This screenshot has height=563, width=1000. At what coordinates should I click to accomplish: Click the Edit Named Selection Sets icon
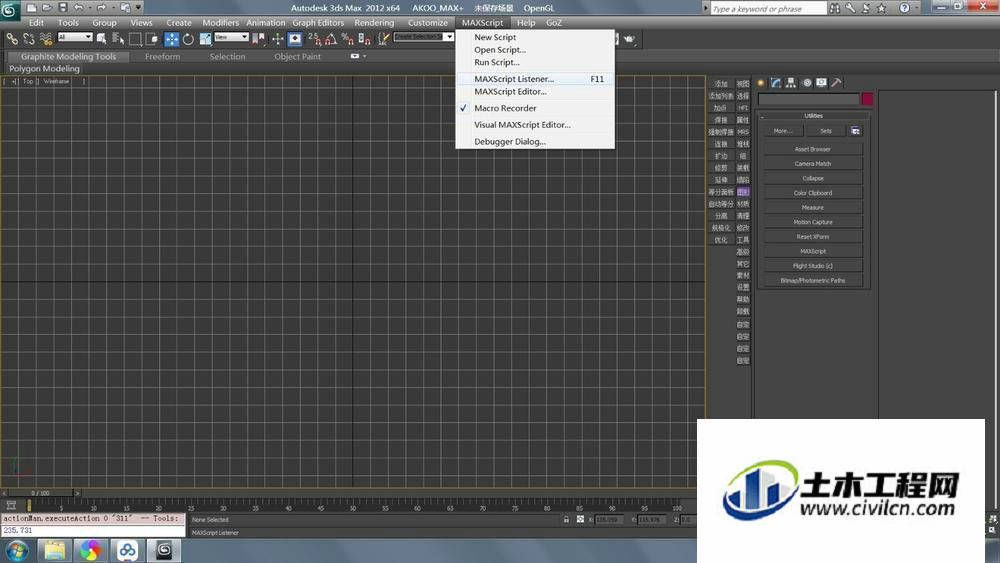[x=383, y=39]
